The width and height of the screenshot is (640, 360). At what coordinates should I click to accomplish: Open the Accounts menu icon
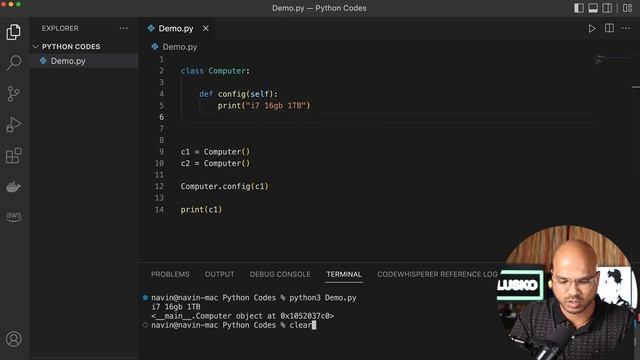[13, 339]
